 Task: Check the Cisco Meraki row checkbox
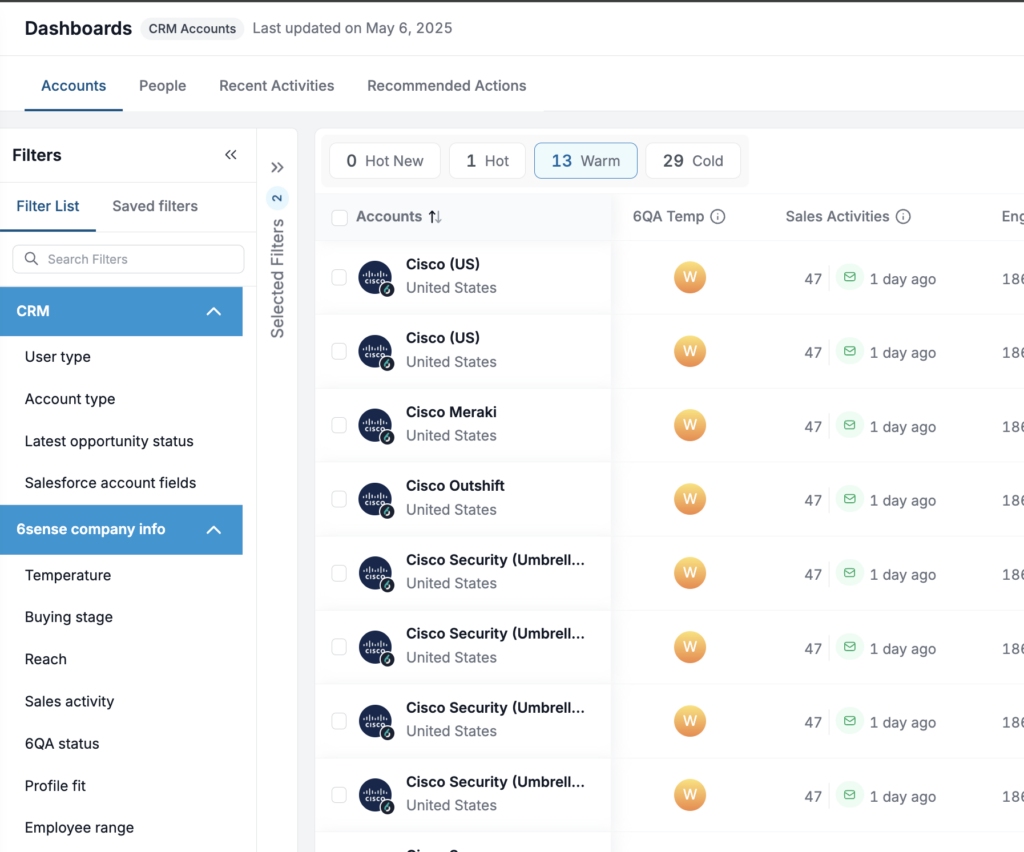[x=339, y=425]
